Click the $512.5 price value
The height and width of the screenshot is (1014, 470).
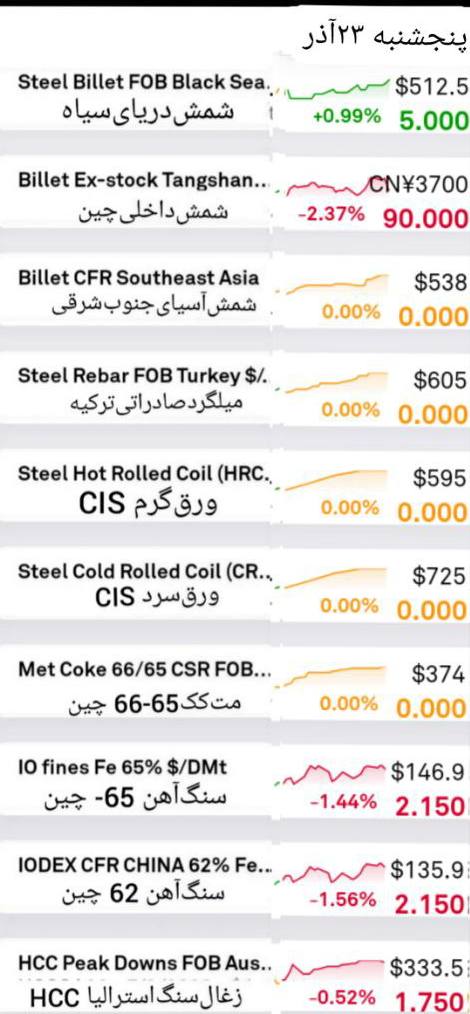click(429, 86)
